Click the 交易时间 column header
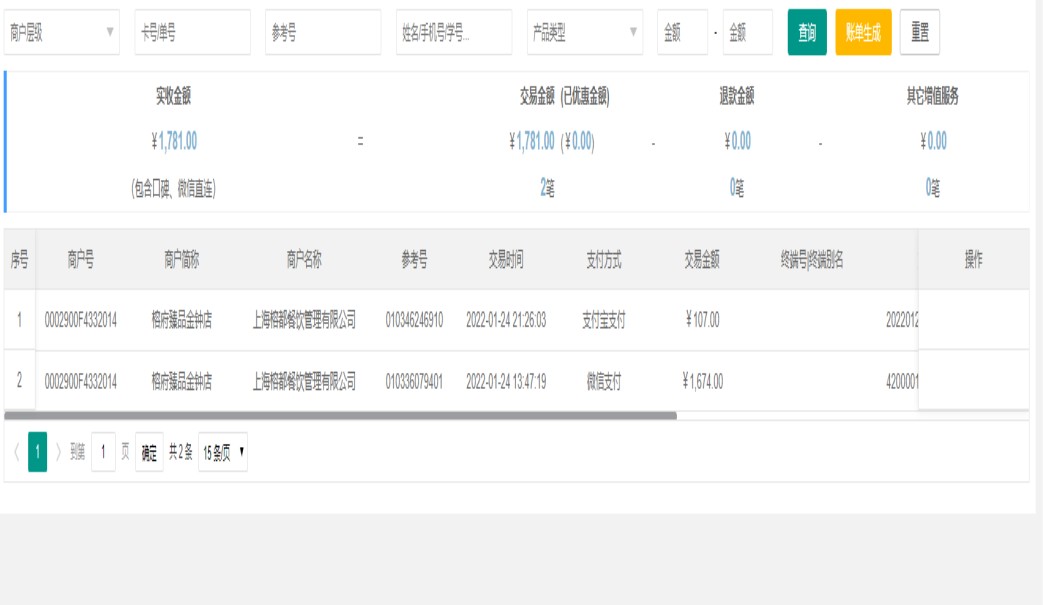Image resolution: width=1043 pixels, height=605 pixels. pyautogui.click(x=505, y=260)
